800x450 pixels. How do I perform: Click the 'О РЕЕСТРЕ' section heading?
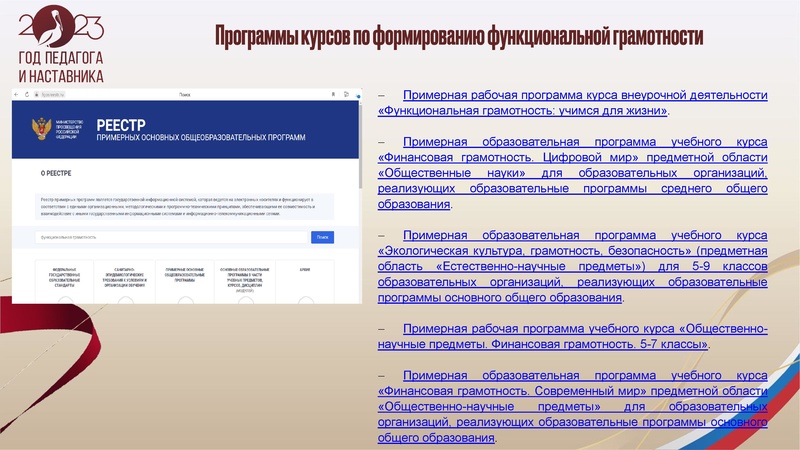coord(56,173)
